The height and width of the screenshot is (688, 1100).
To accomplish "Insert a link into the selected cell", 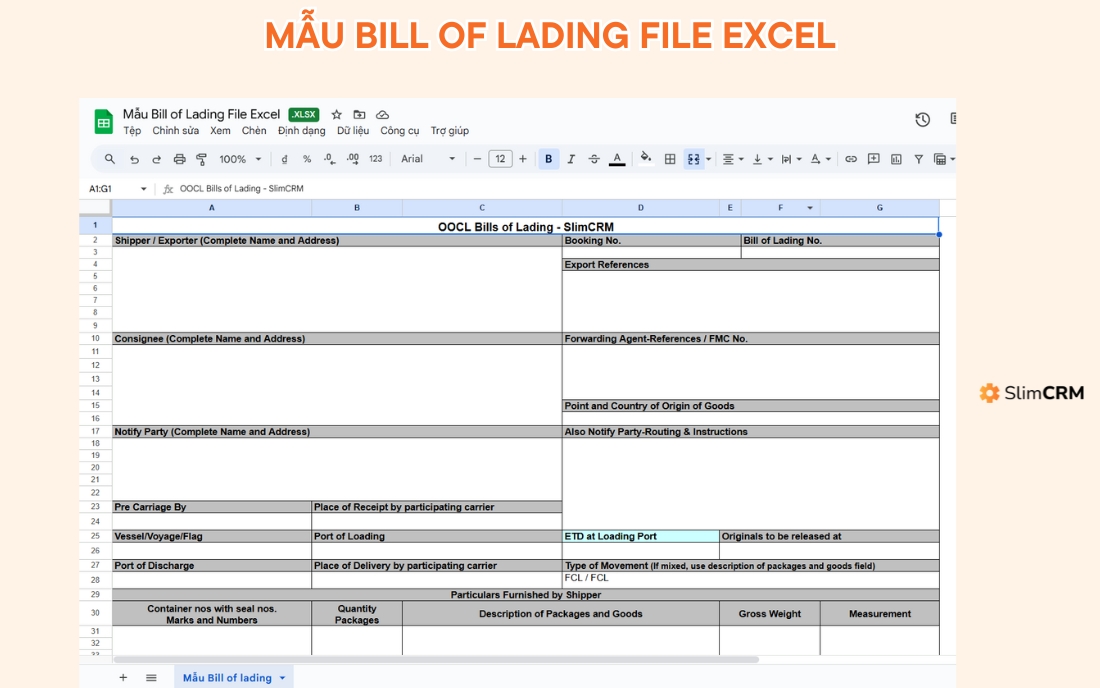I will pos(851,158).
